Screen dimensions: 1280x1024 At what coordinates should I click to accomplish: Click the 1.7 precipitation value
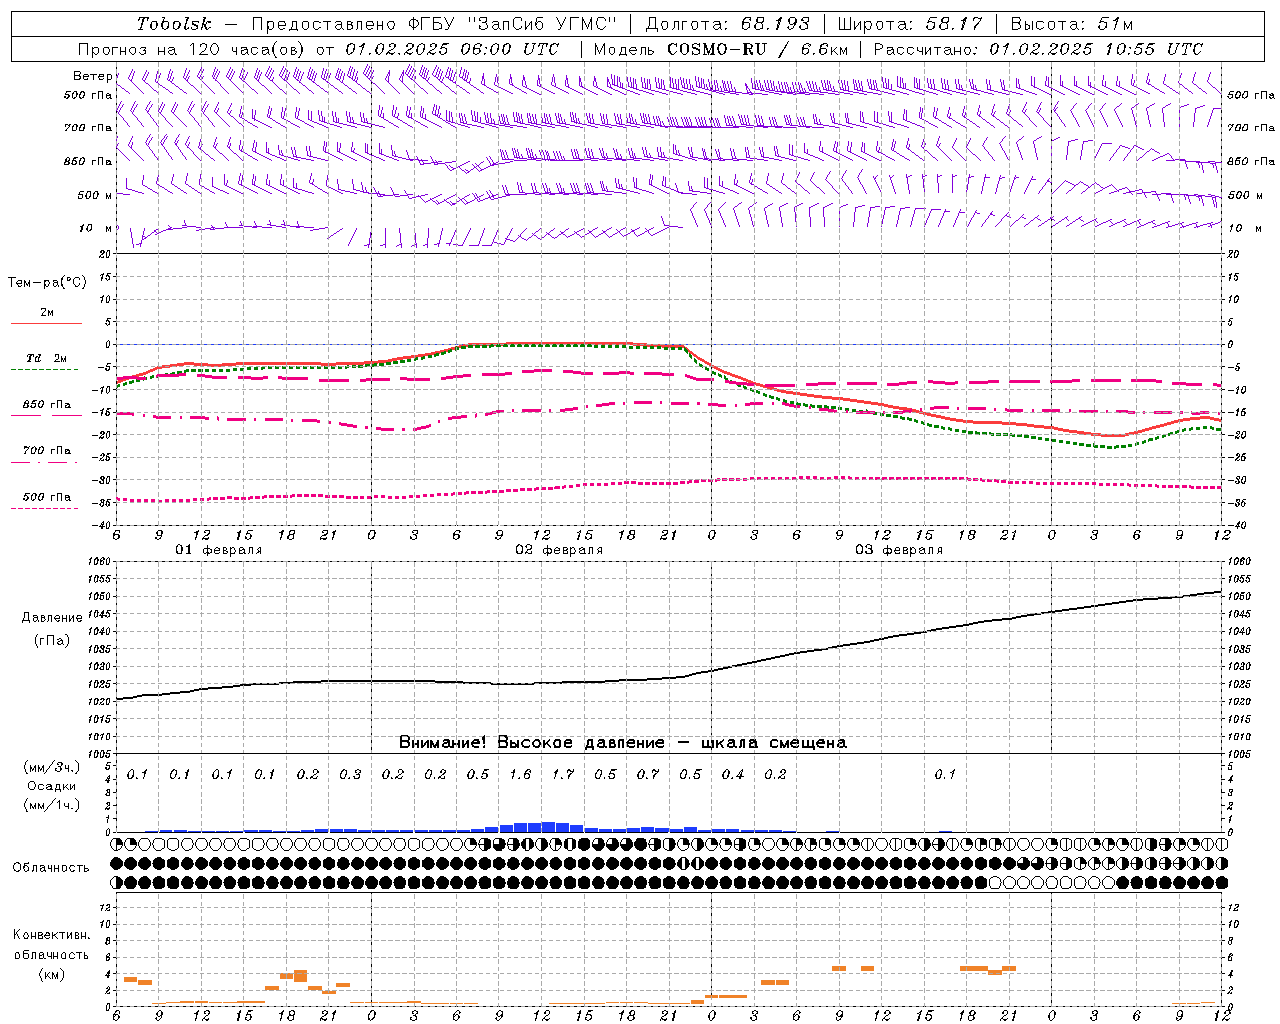pyautogui.click(x=563, y=774)
